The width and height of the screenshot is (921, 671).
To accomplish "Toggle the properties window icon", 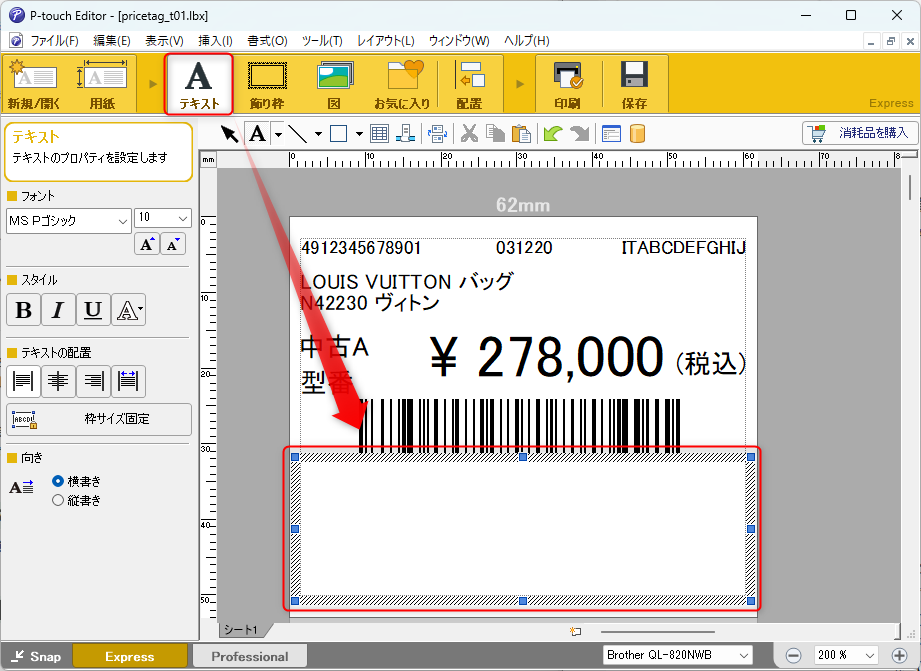I will (x=611, y=134).
